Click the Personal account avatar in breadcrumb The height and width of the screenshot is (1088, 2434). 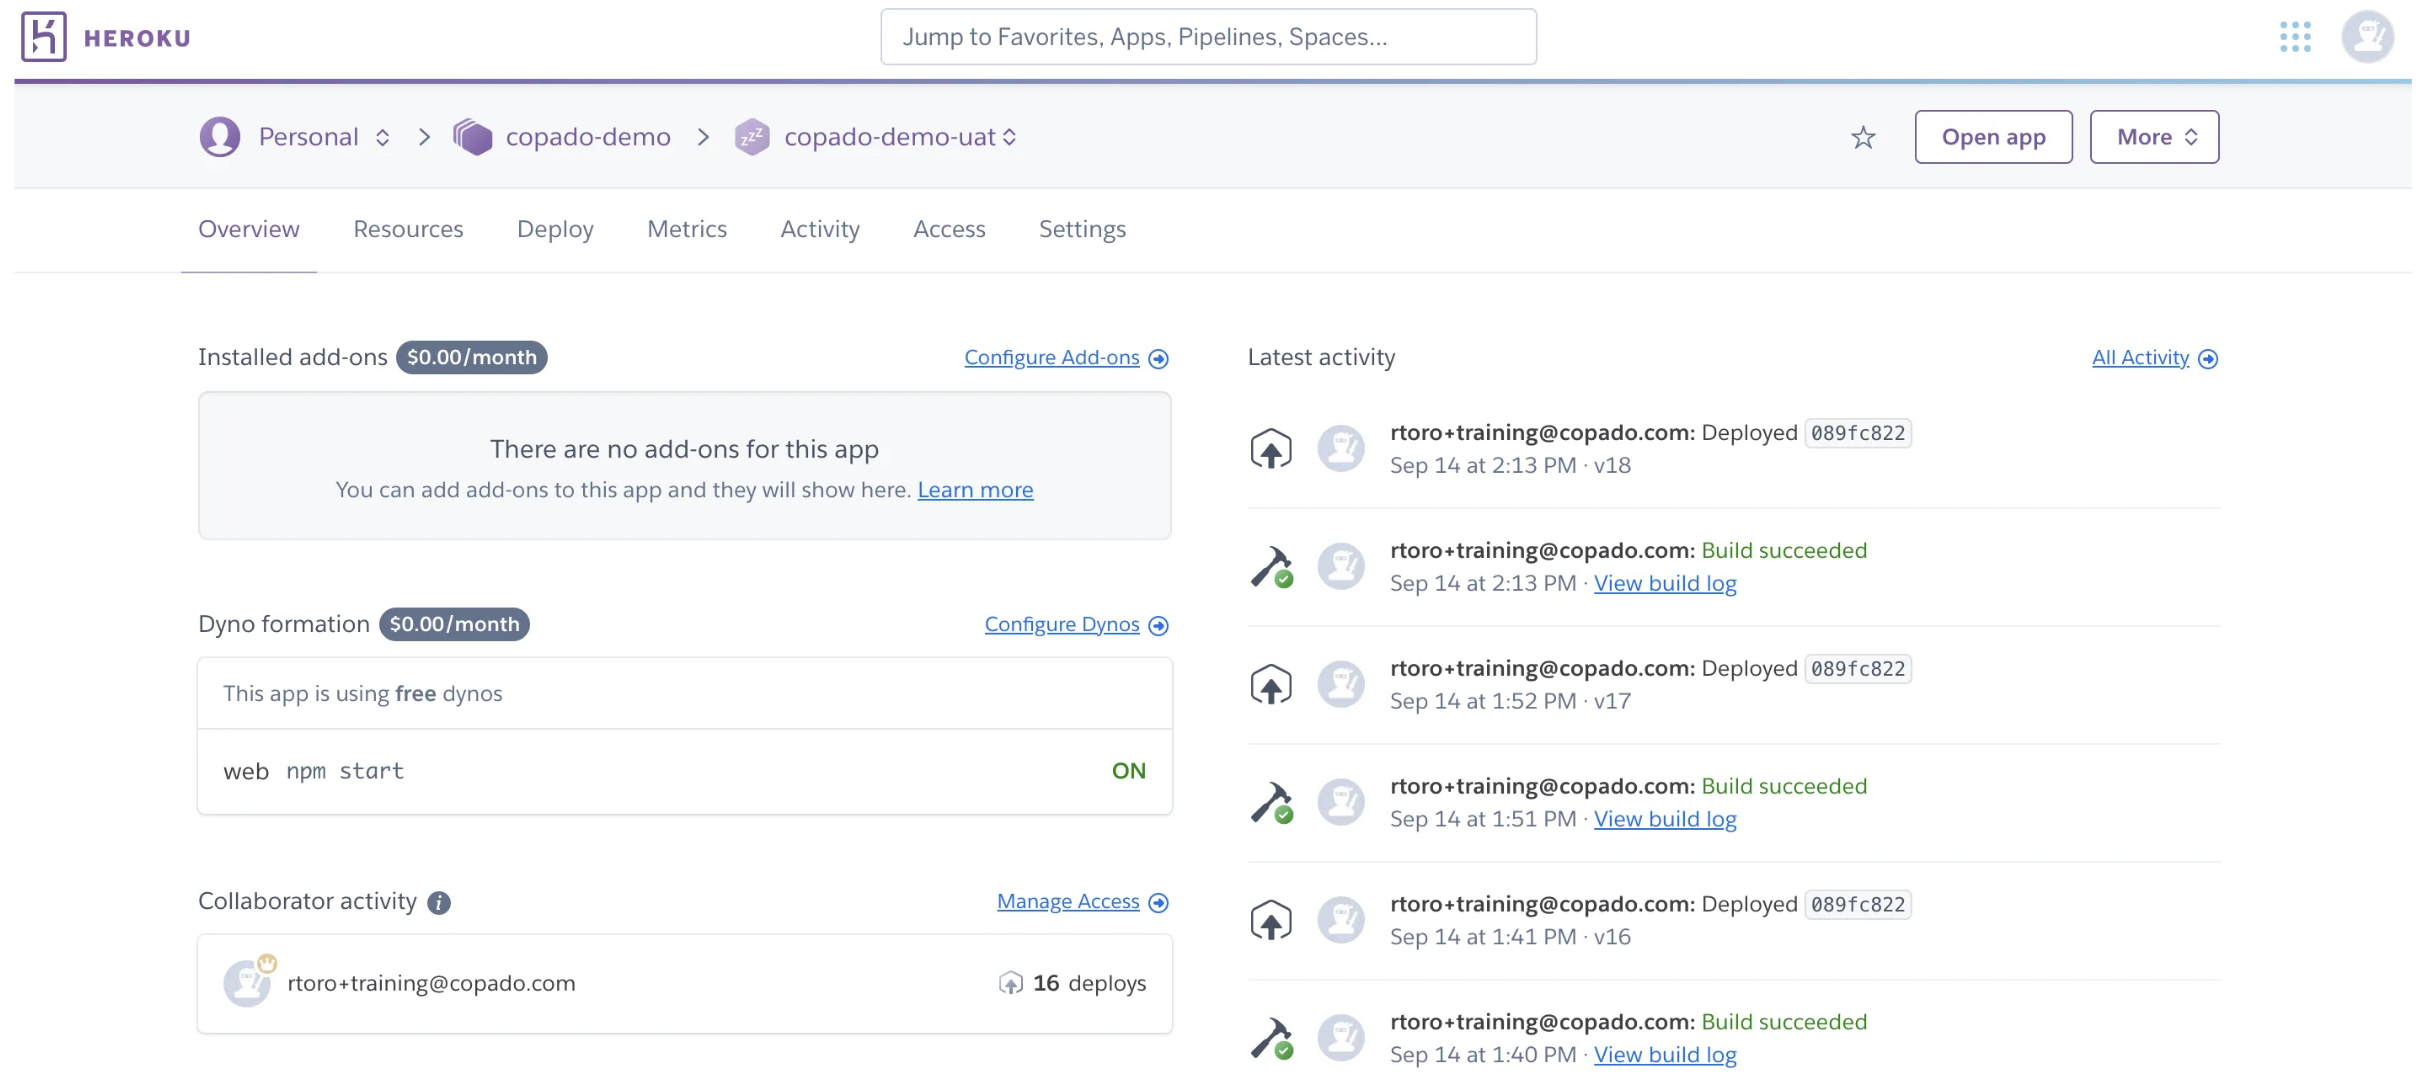click(219, 136)
